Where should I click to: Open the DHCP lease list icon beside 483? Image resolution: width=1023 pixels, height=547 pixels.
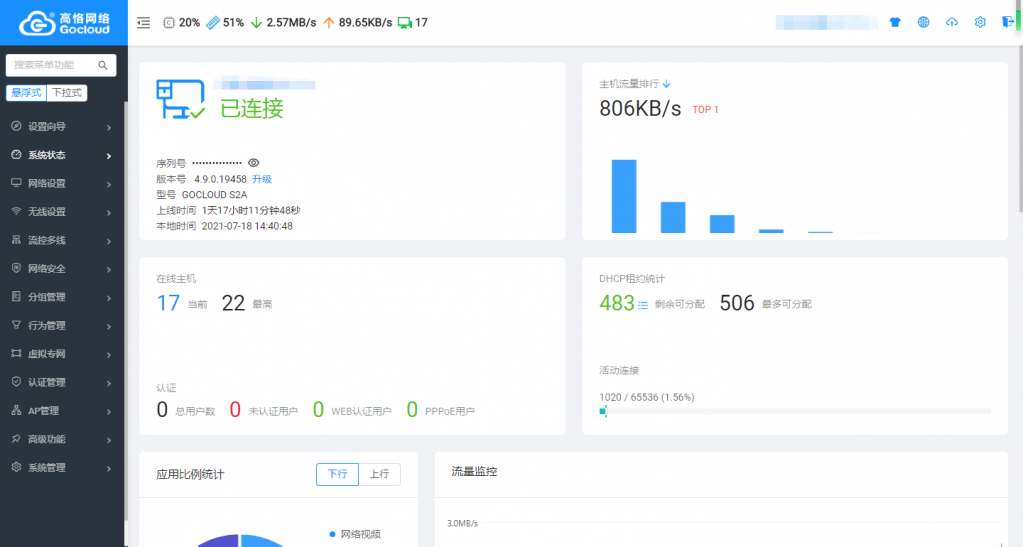tap(643, 305)
